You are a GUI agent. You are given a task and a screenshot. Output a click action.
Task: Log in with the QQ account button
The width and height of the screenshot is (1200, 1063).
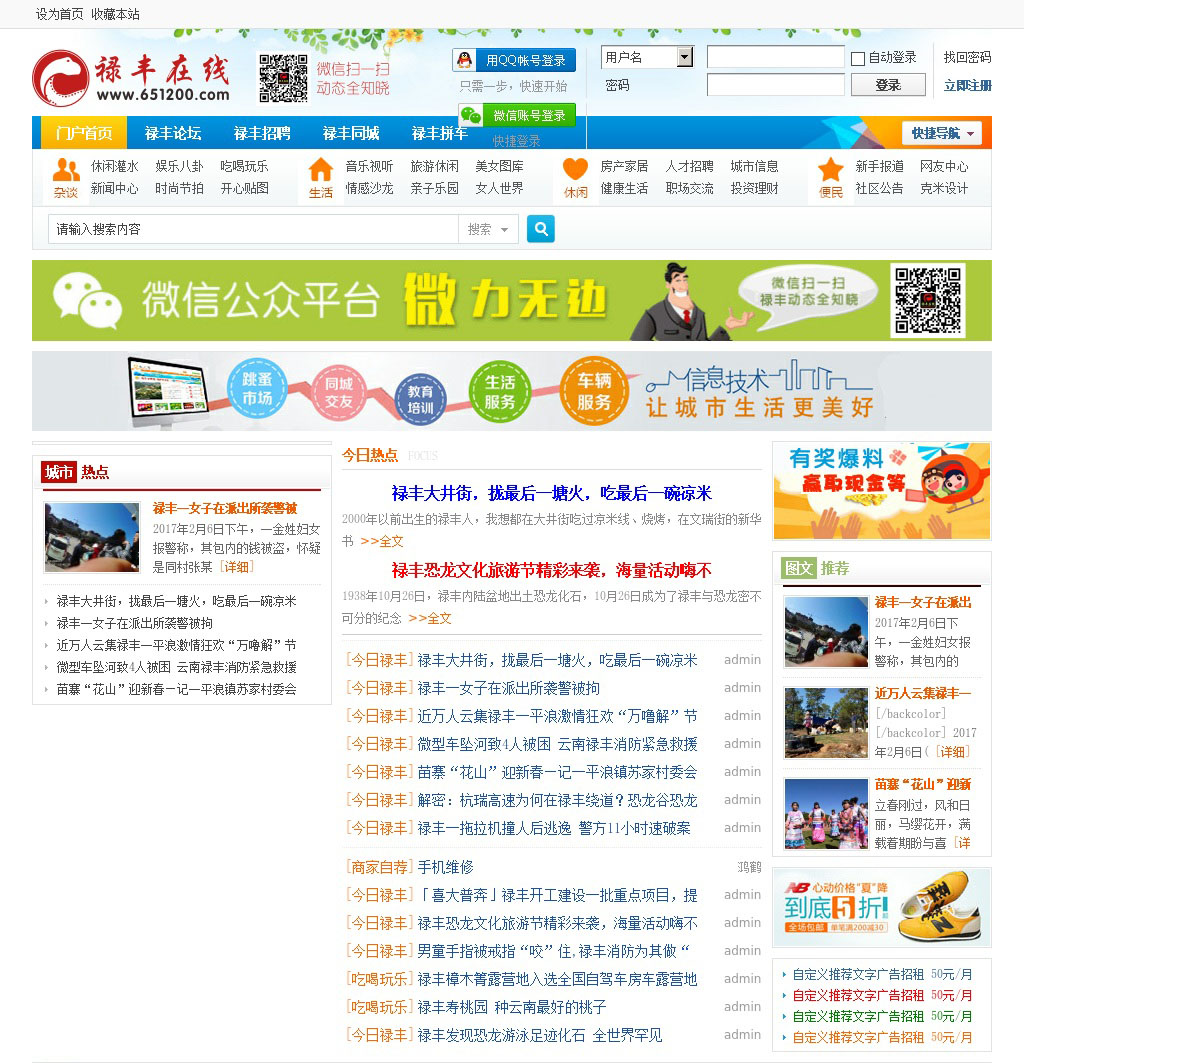click(x=514, y=60)
